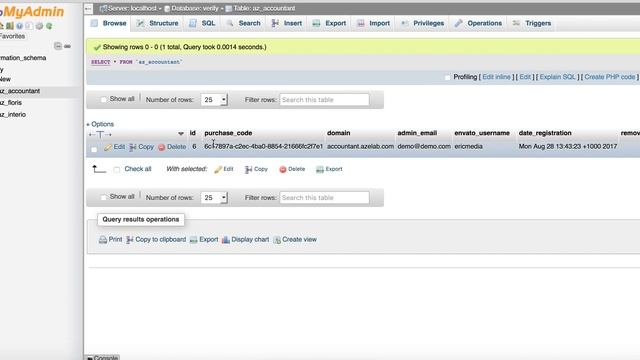Sort by the domain column header
Image resolution: width=640 pixels, height=360 pixels.
coord(338,133)
